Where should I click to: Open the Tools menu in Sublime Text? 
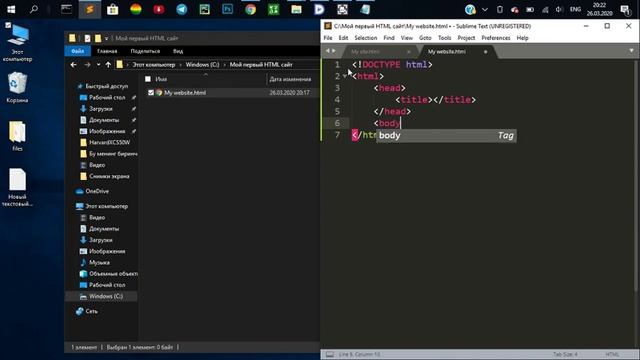[x=444, y=38]
